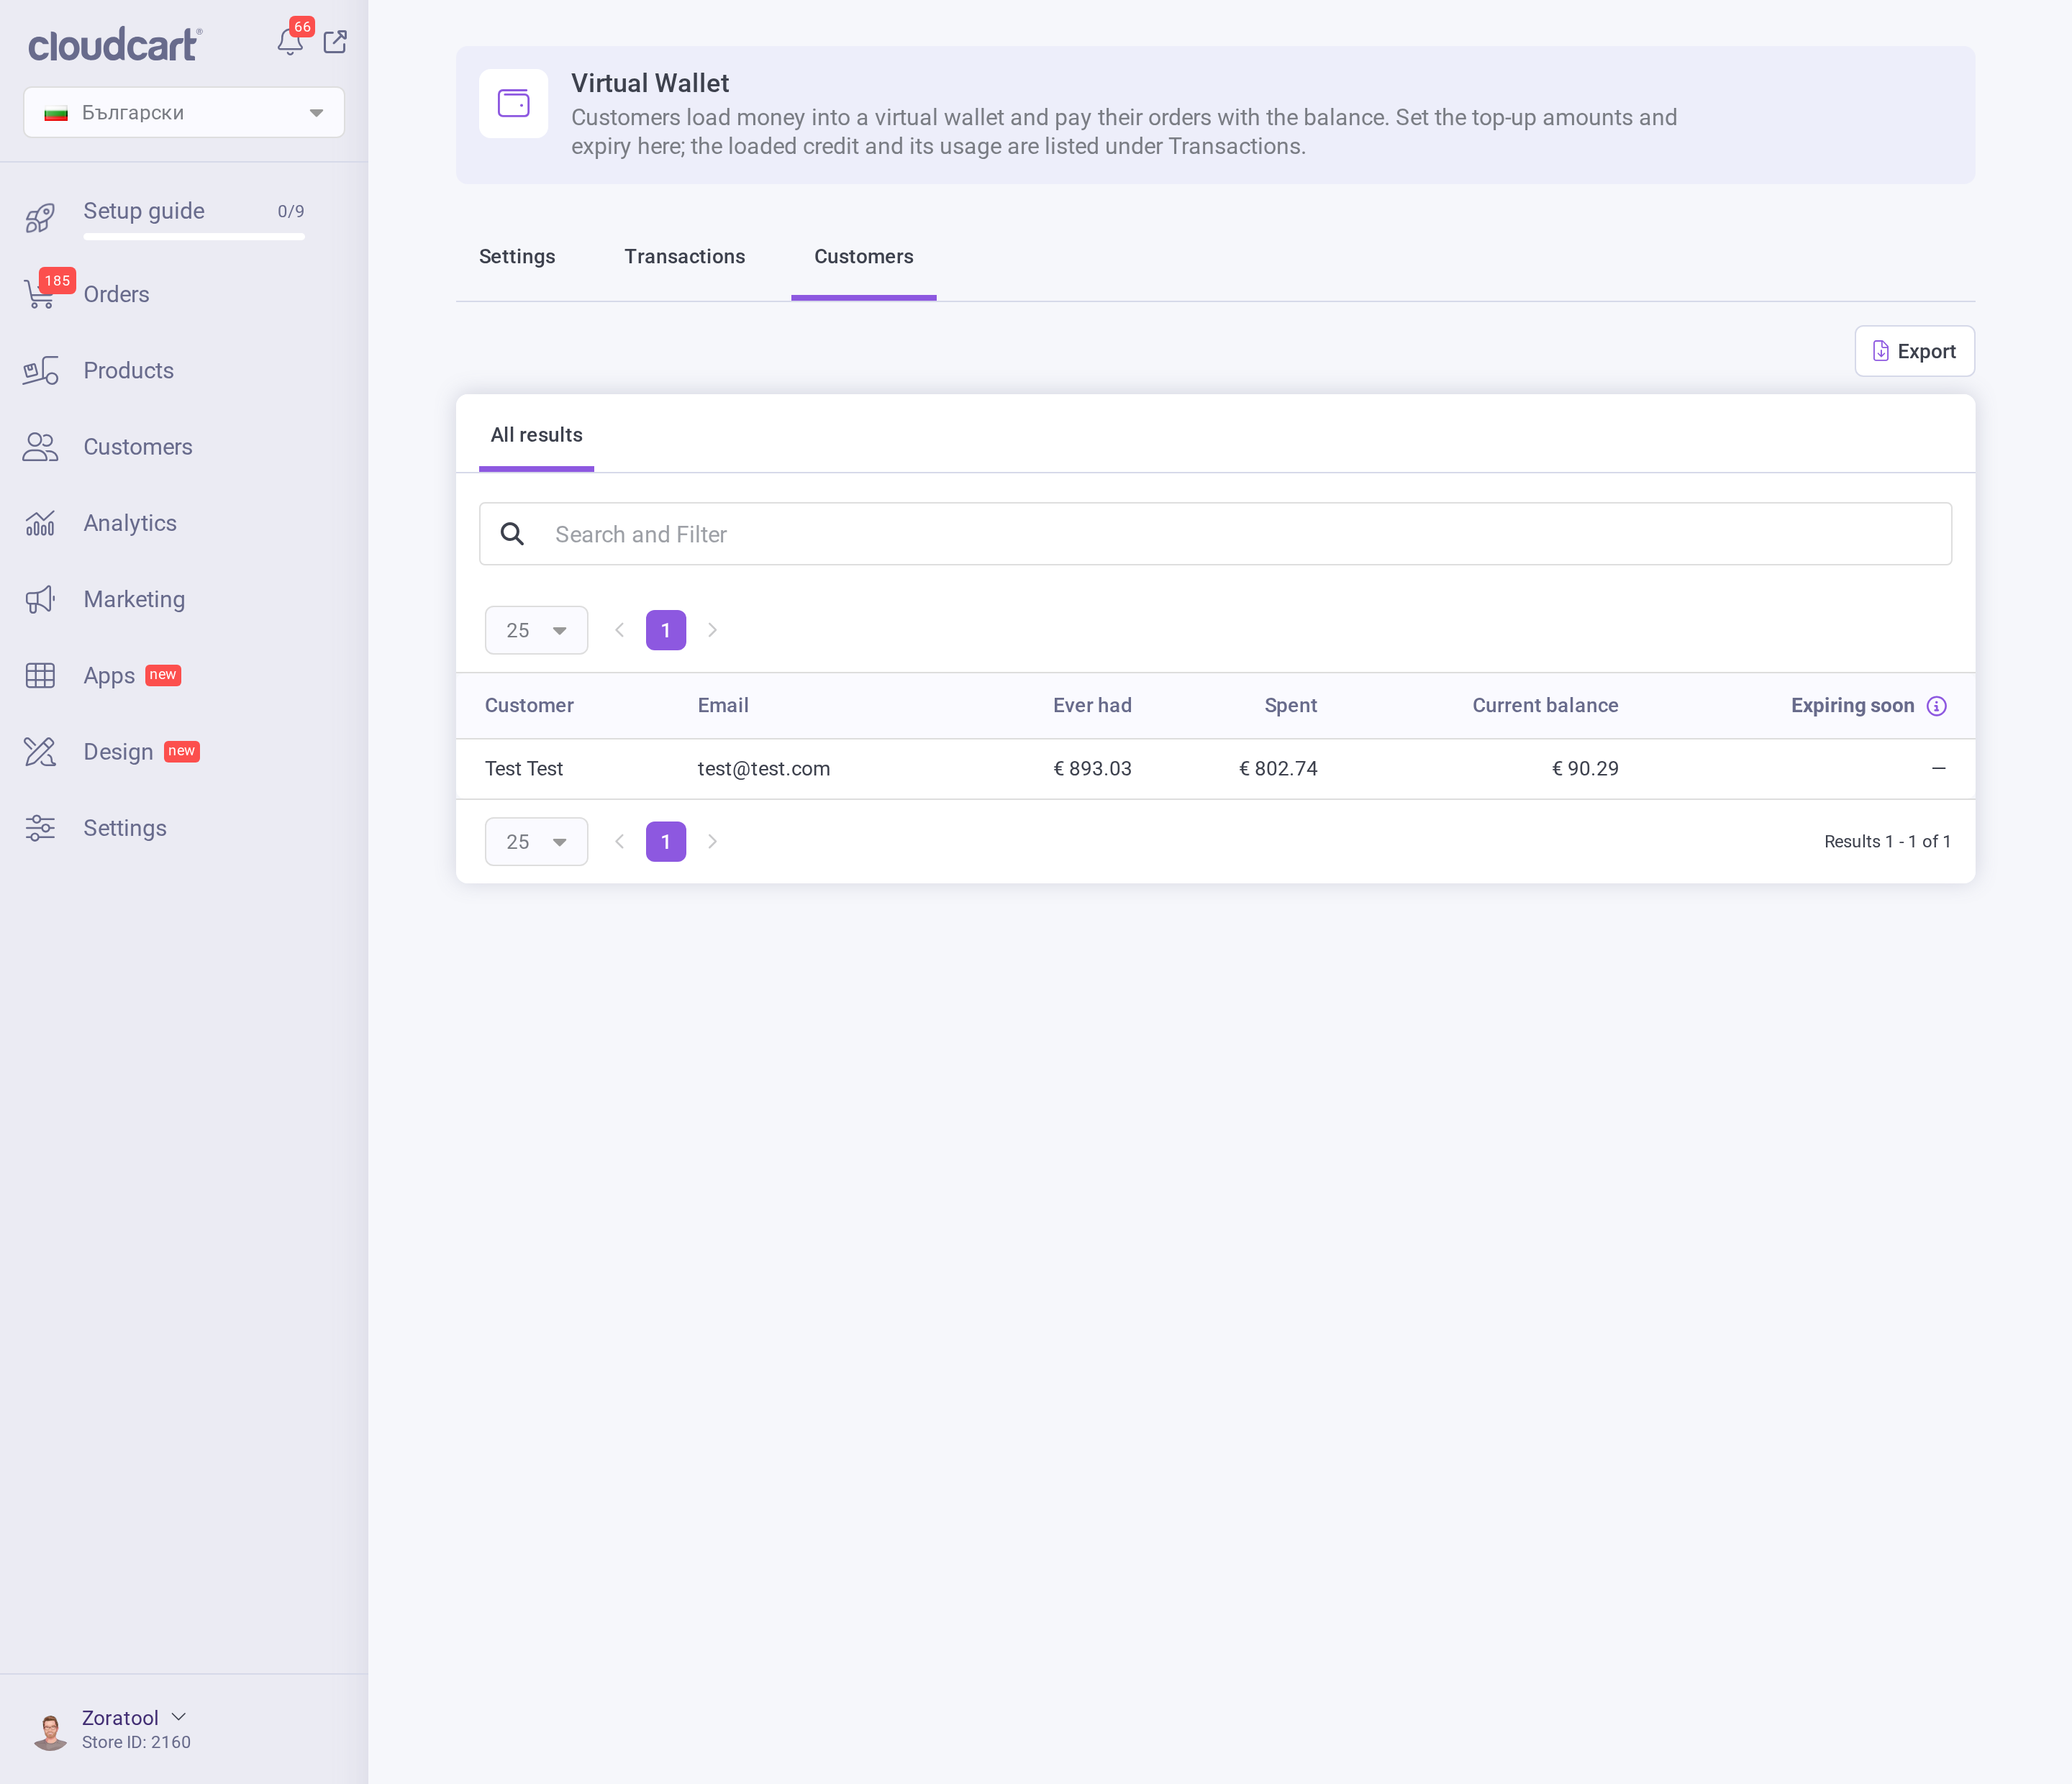Click the Orders cart icon
2072x1784 pixels.
(40, 294)
